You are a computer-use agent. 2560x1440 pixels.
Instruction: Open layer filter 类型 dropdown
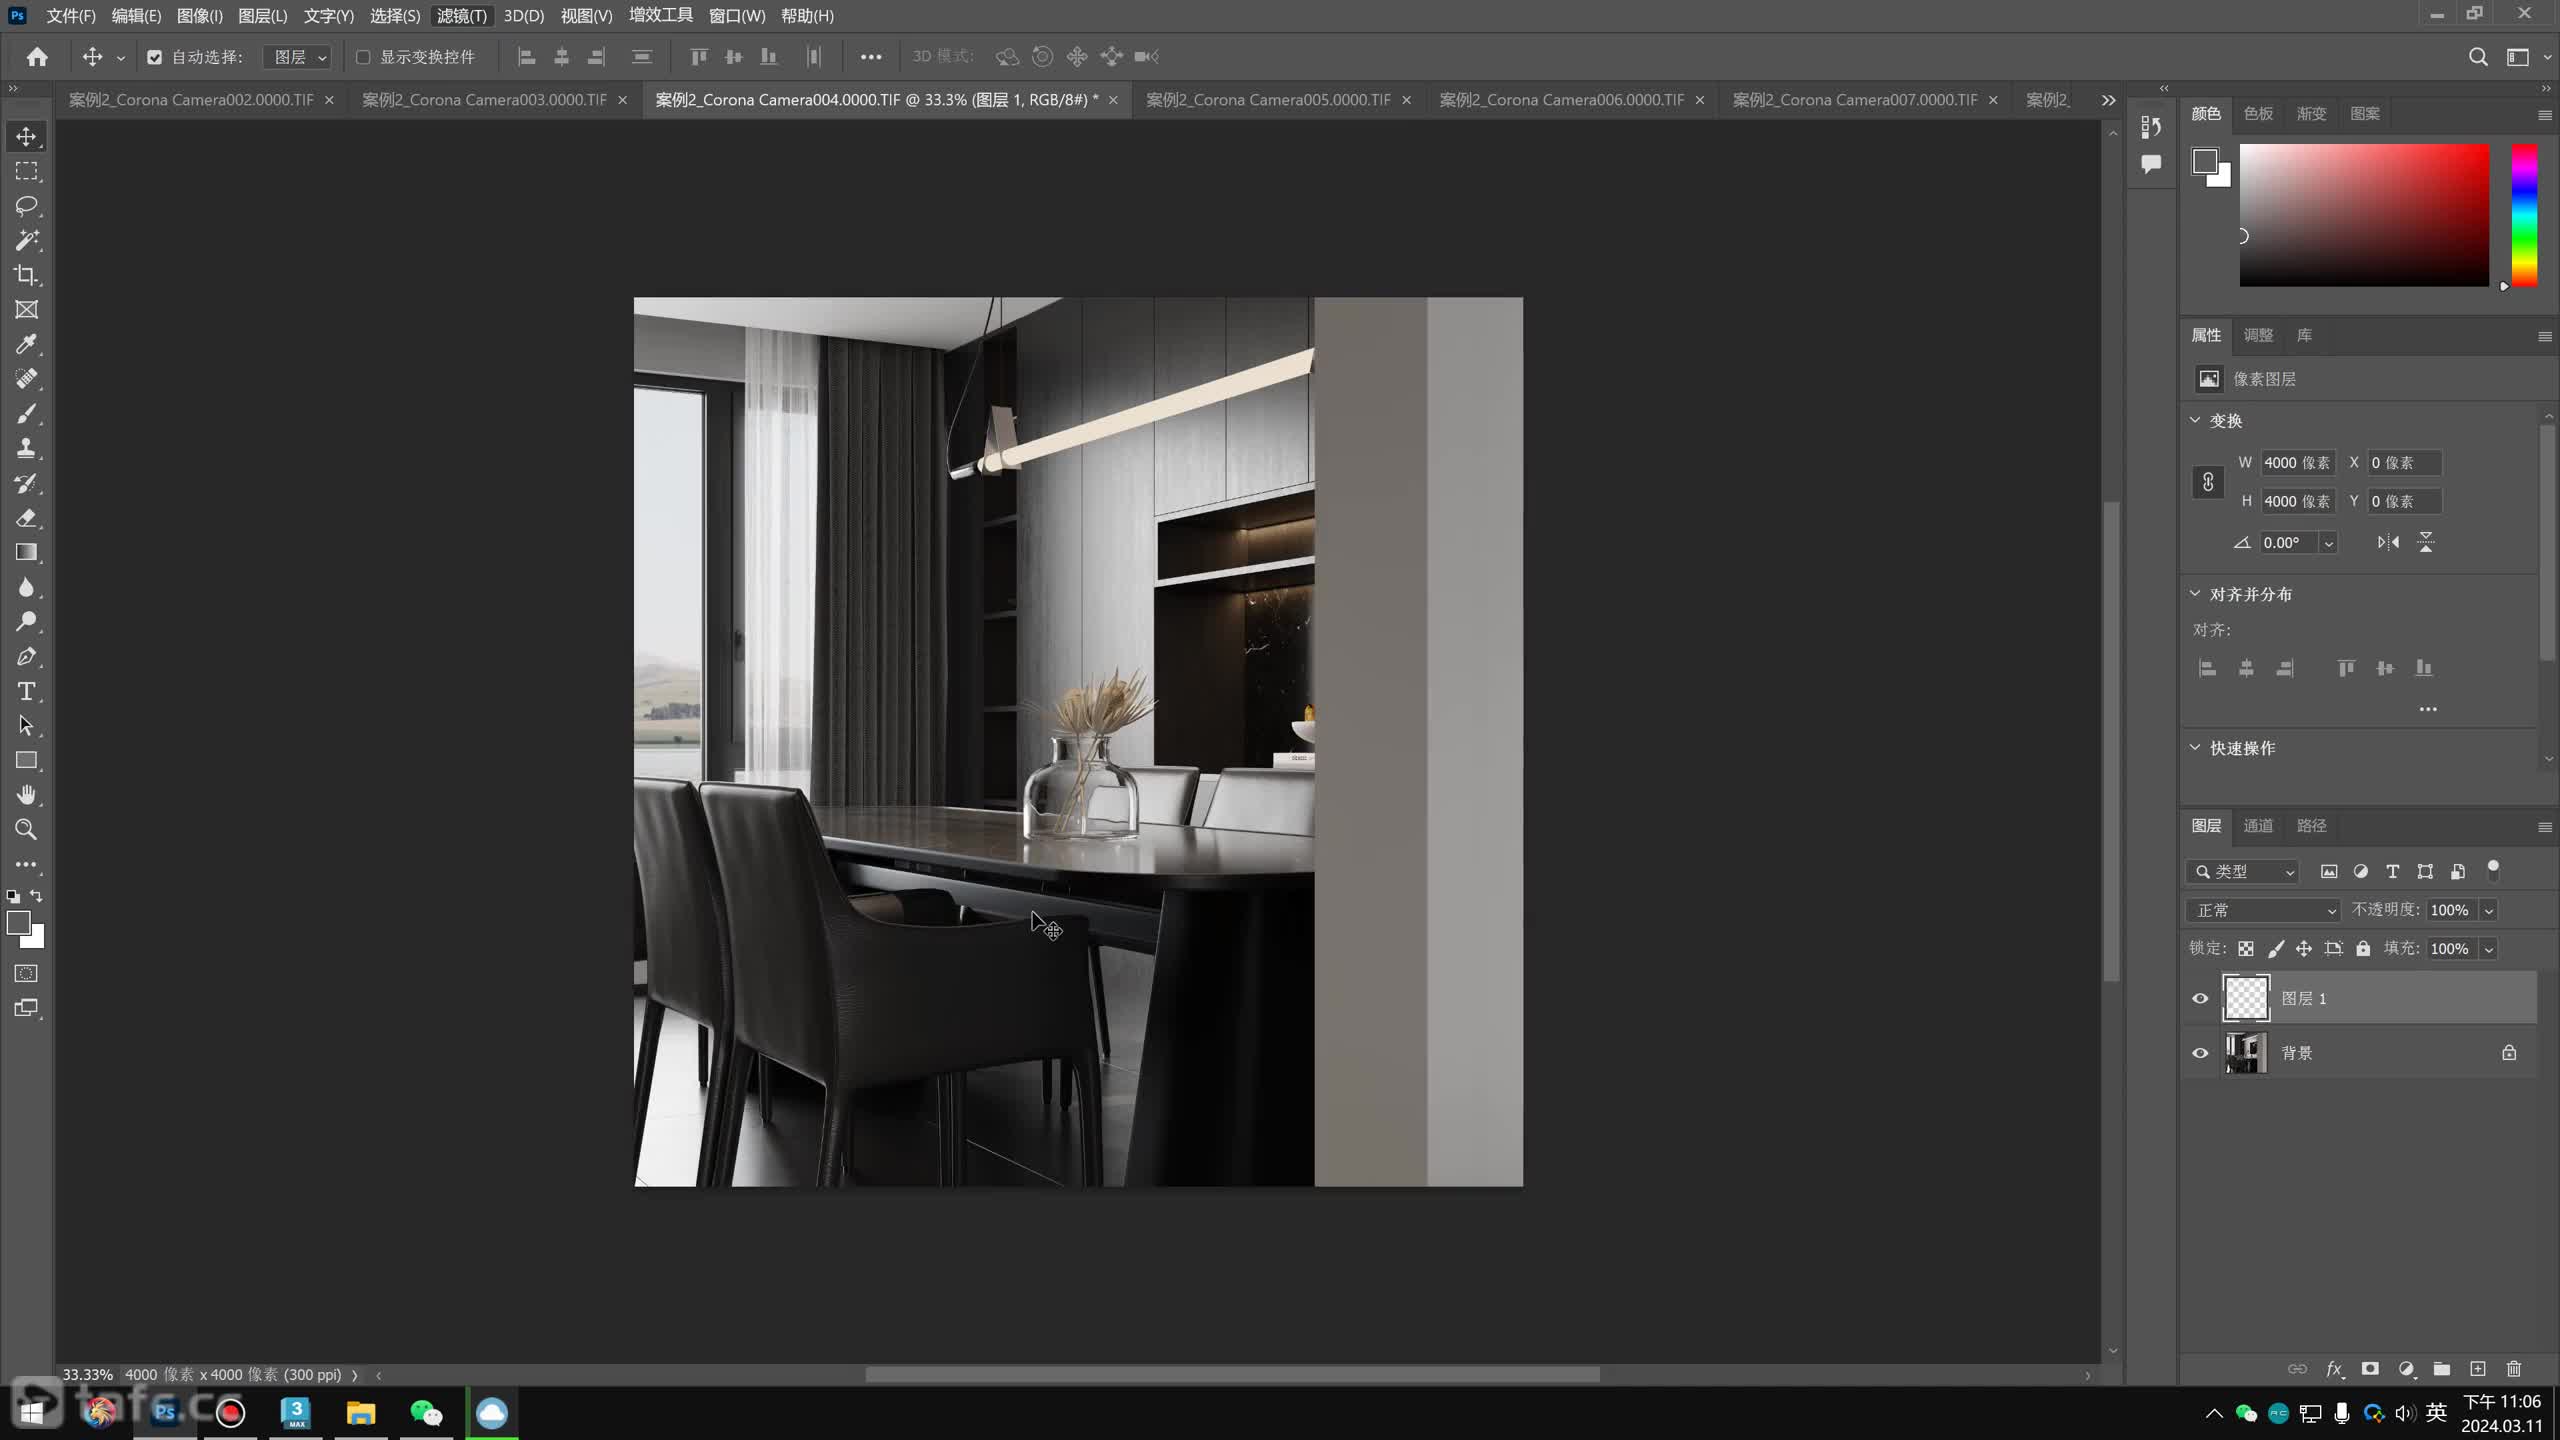coord(2243,871)
